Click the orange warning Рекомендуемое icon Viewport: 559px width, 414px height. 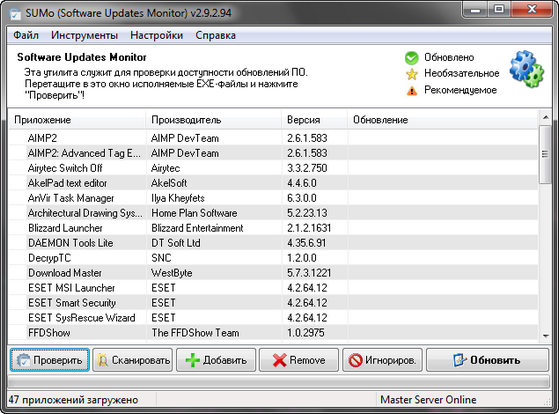click(x=412, y=91)
